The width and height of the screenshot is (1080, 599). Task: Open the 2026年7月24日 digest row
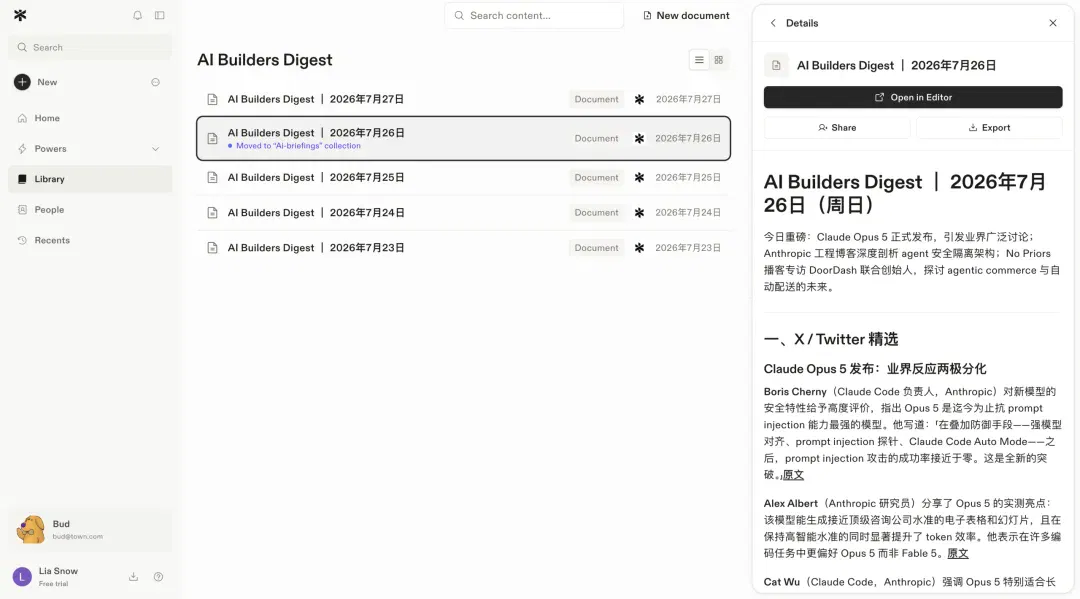(464, 213)
